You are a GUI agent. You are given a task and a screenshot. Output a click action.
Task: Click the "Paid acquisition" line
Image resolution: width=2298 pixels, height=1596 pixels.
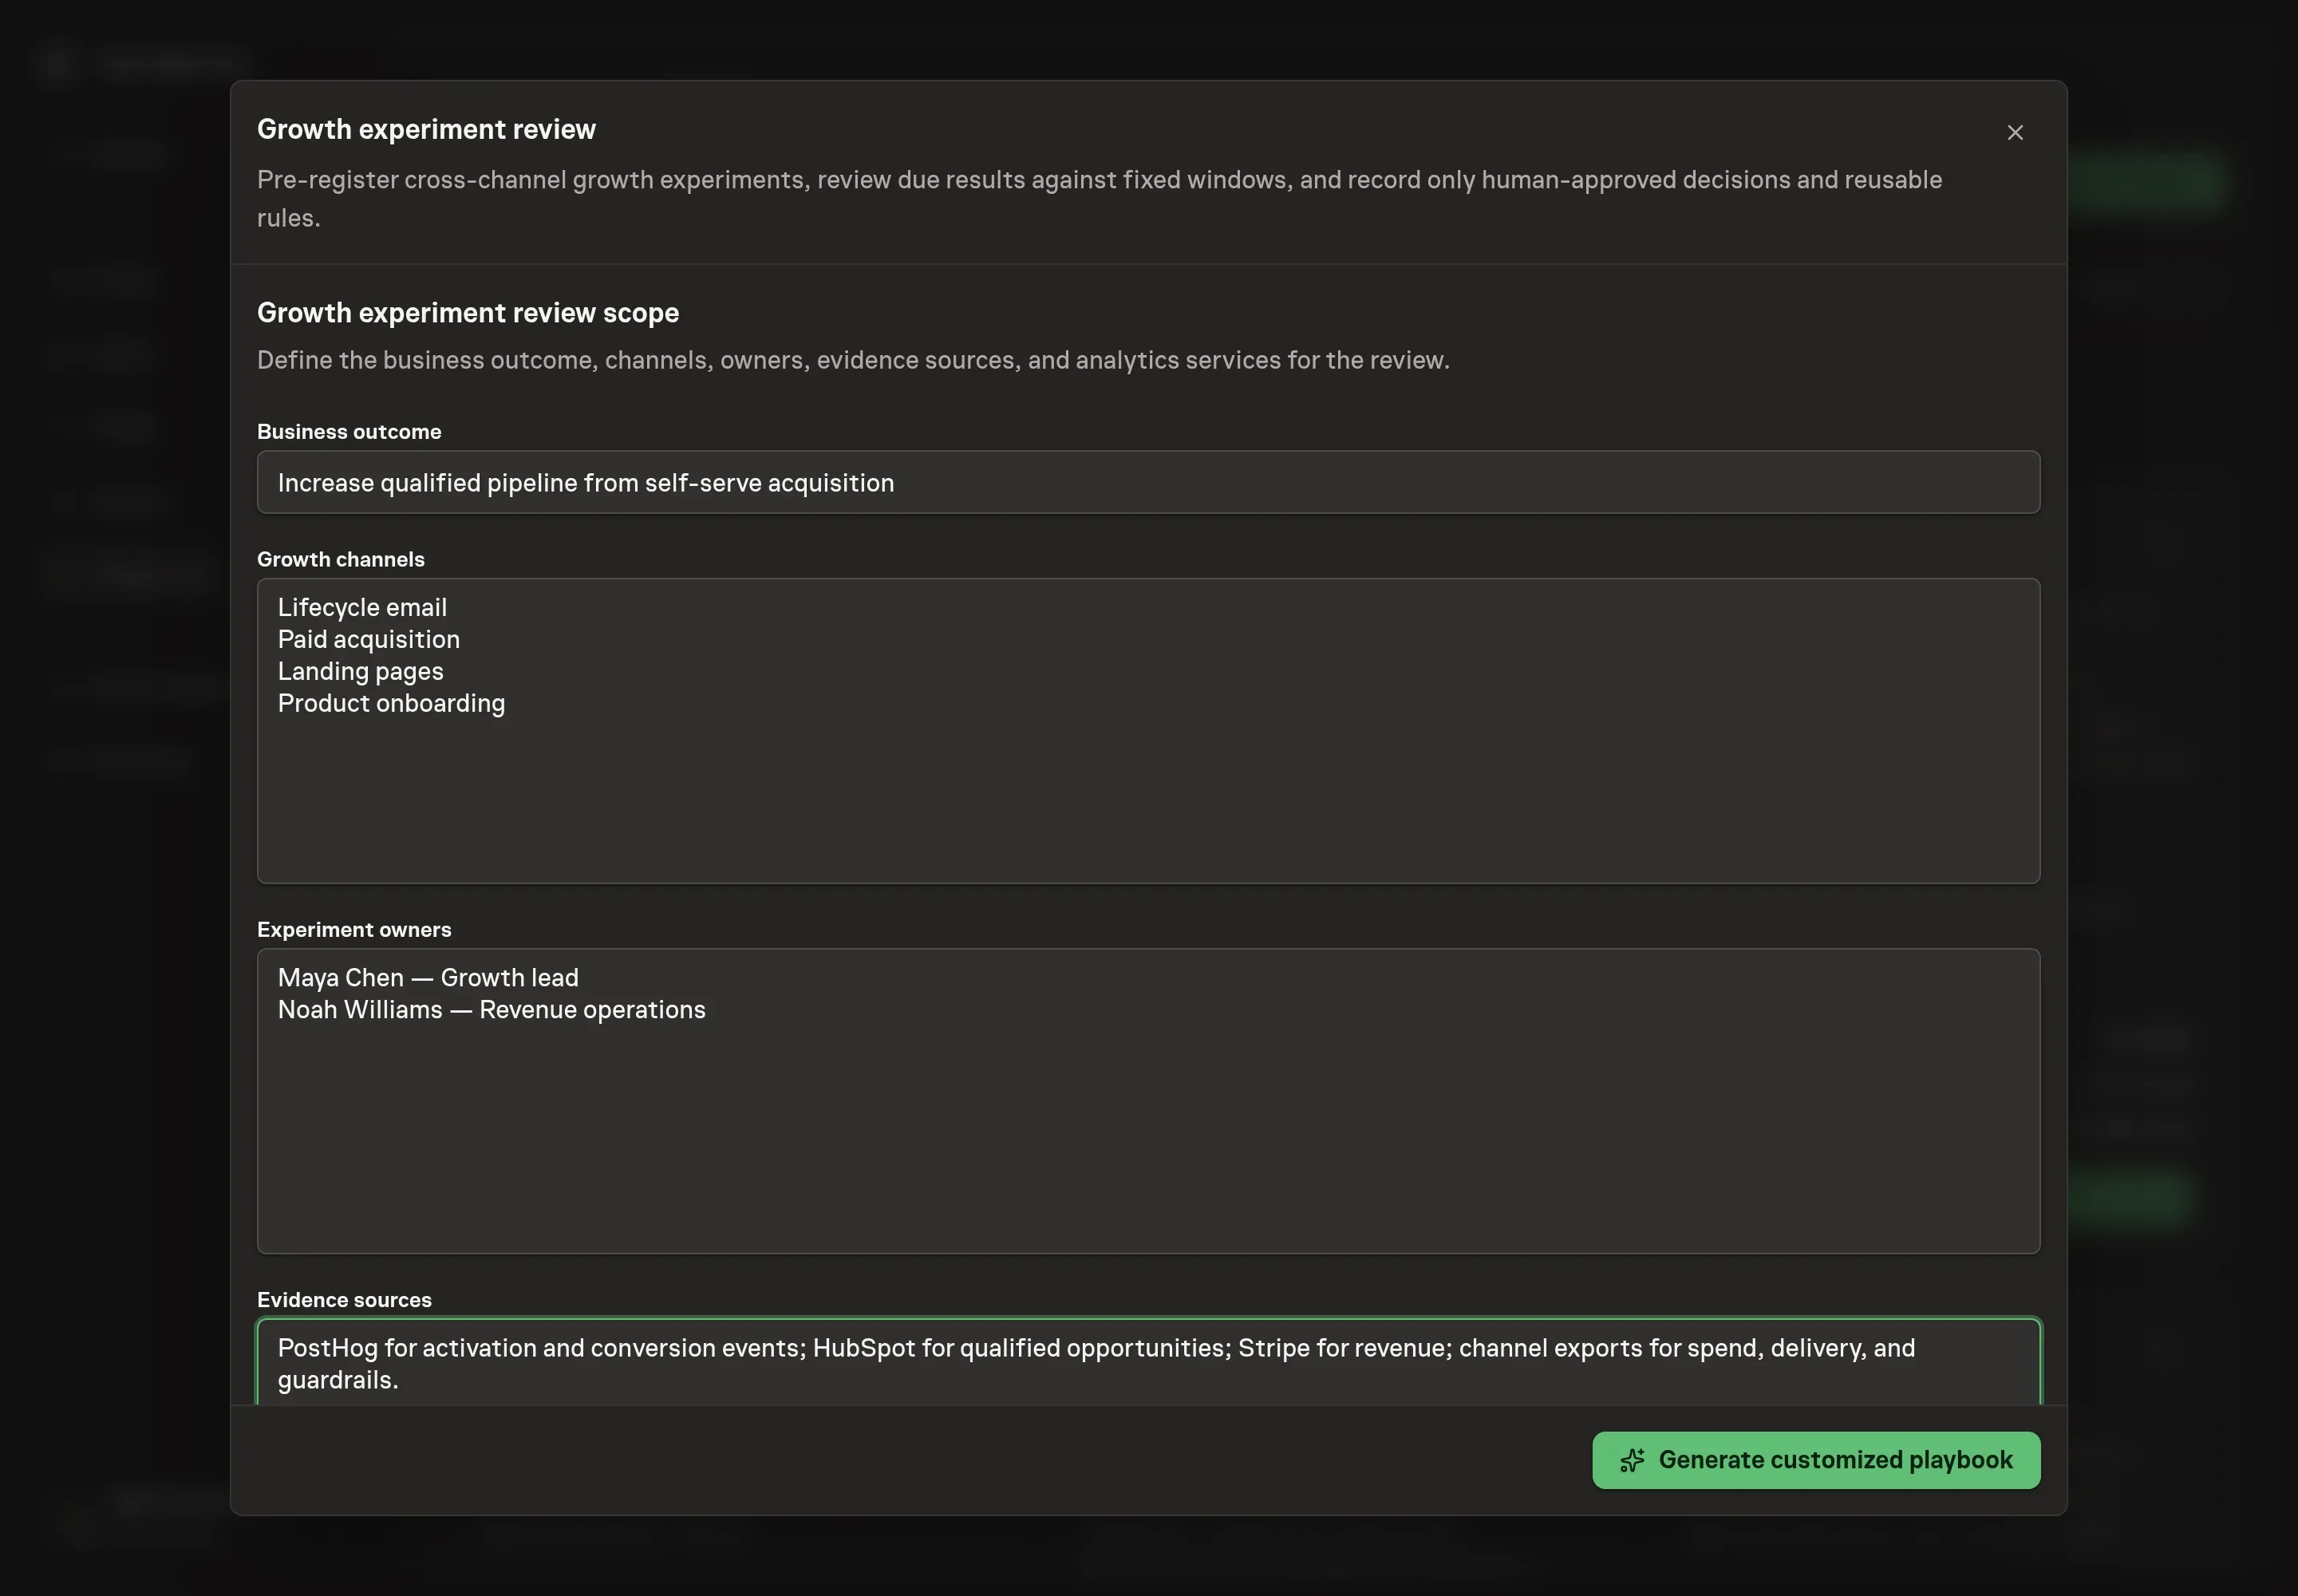pyautogui.click(x=368, y=639)
